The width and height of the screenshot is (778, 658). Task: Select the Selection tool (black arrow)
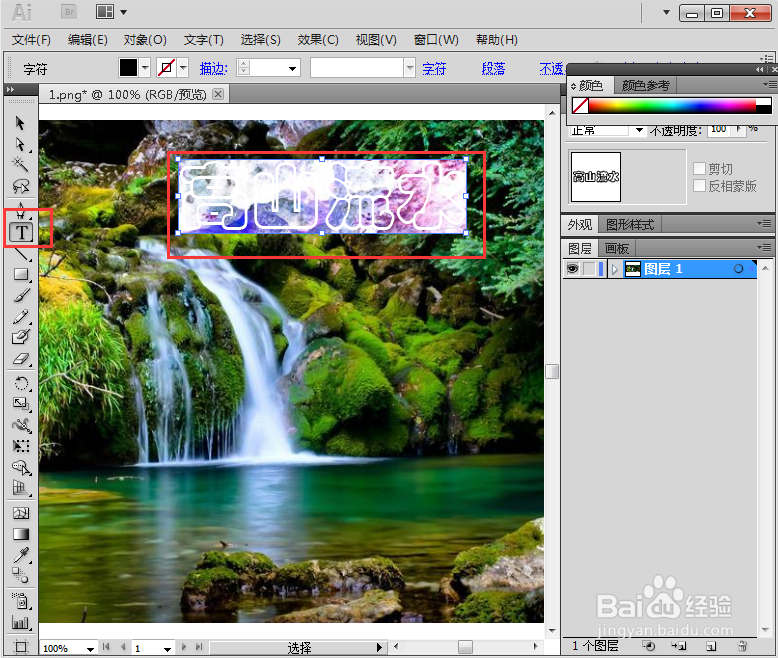20,123
